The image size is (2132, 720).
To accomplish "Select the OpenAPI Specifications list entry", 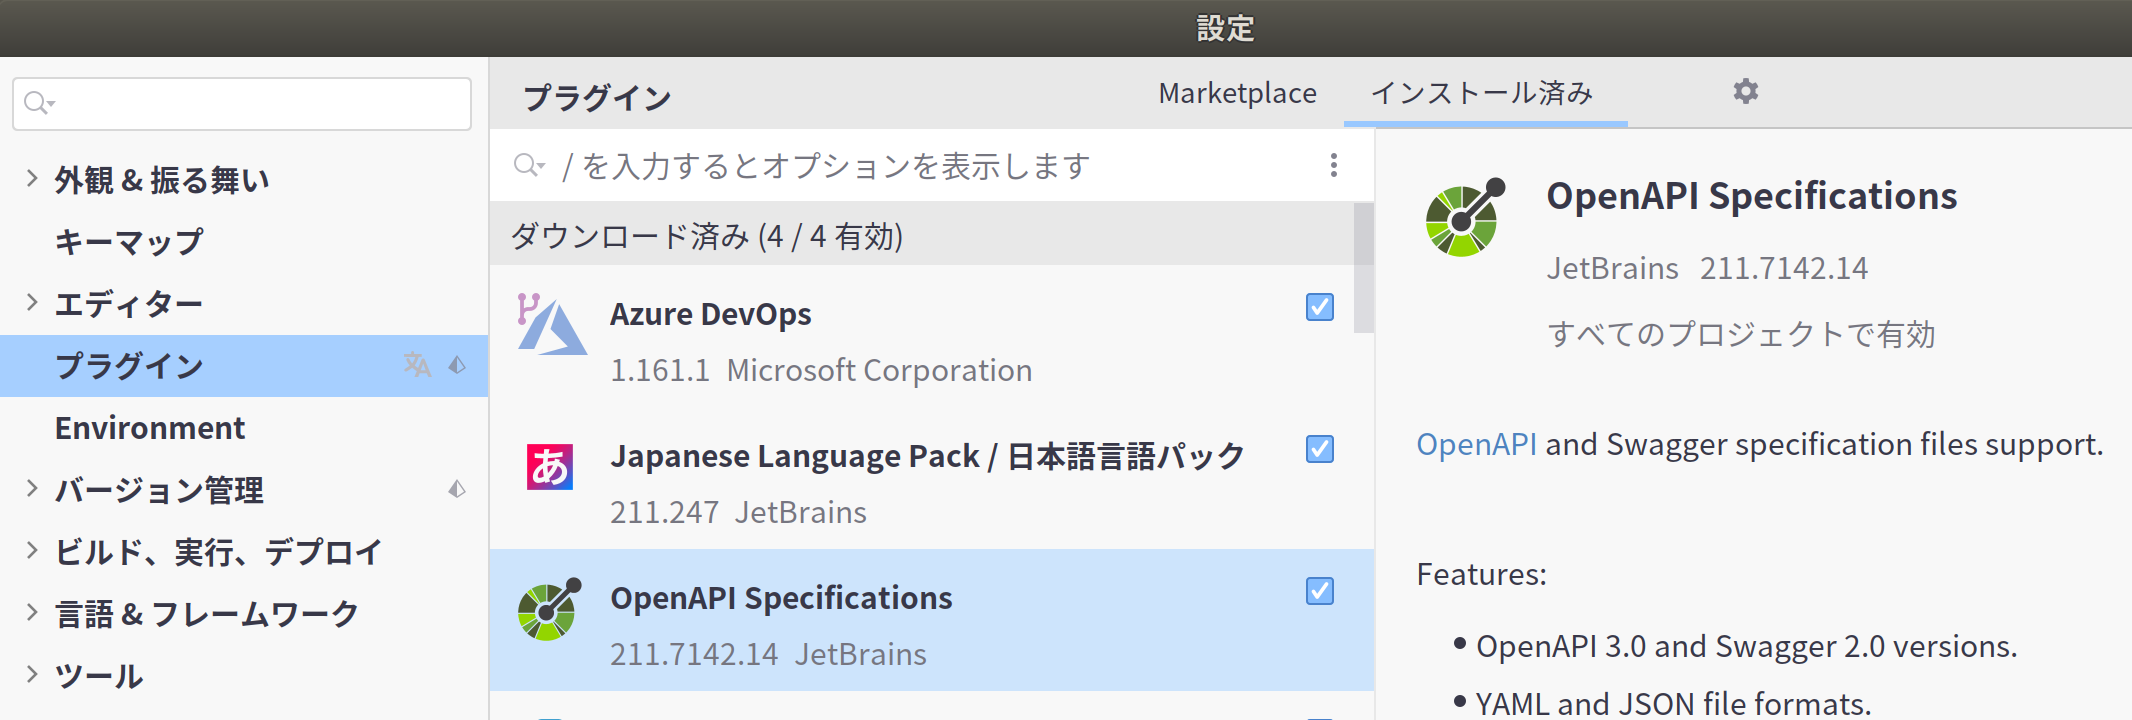I will click(932, 620).
